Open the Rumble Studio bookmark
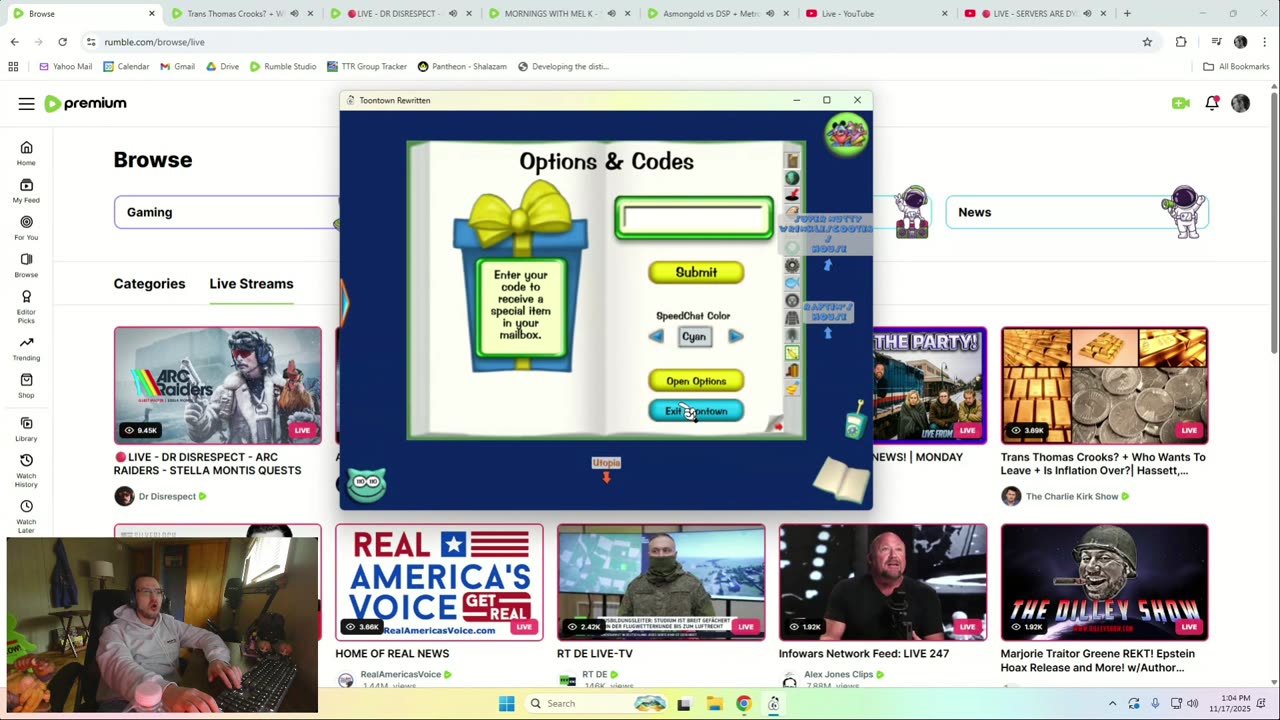 [x=283, y=66]
